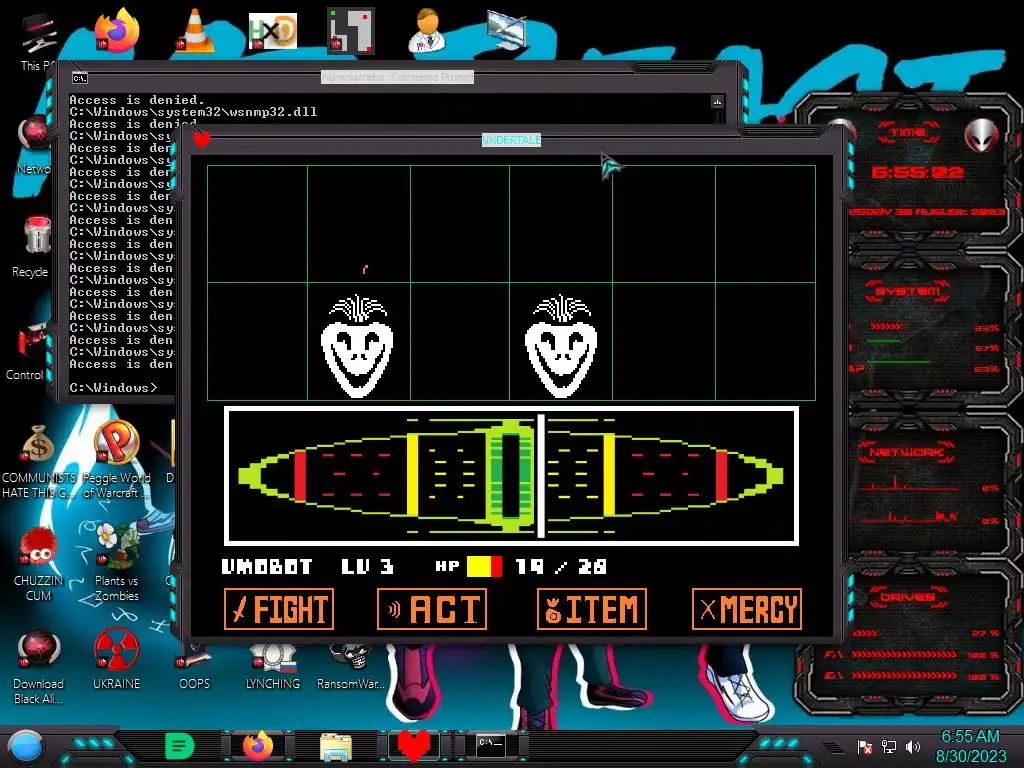Click the alien head icon on gadget
Viewport: 1024px width, 768px height.
[982, 135]
